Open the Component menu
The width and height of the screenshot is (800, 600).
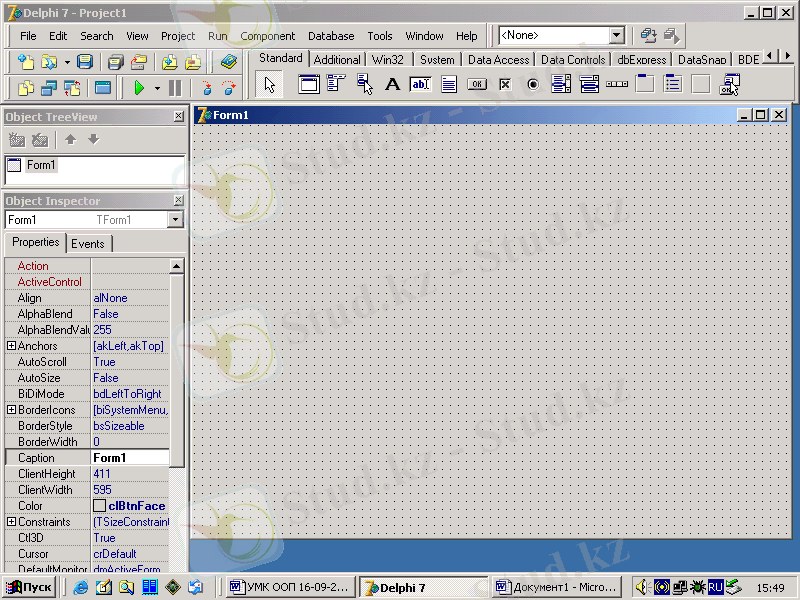[x=267, y=36]
